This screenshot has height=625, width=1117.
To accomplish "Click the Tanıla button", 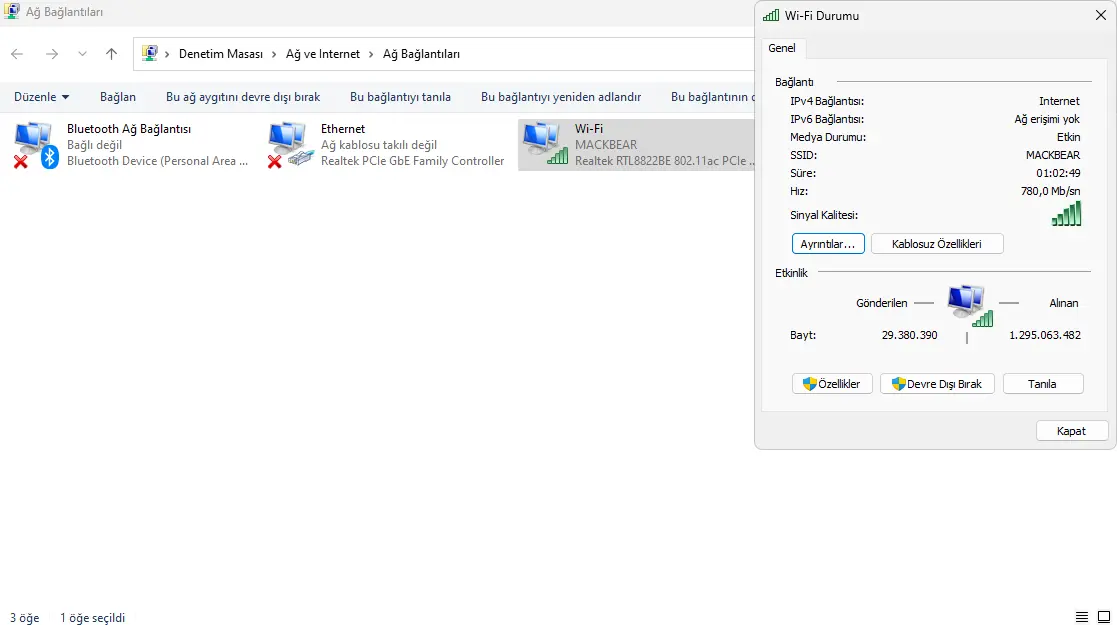I will click(1043, 384).
